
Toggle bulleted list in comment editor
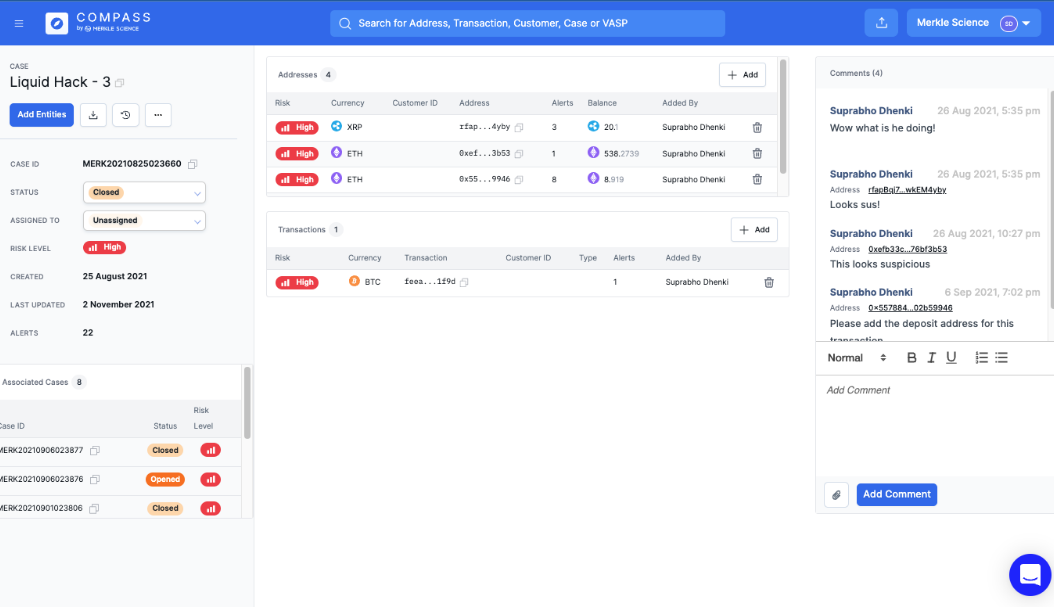[1002, 358]
